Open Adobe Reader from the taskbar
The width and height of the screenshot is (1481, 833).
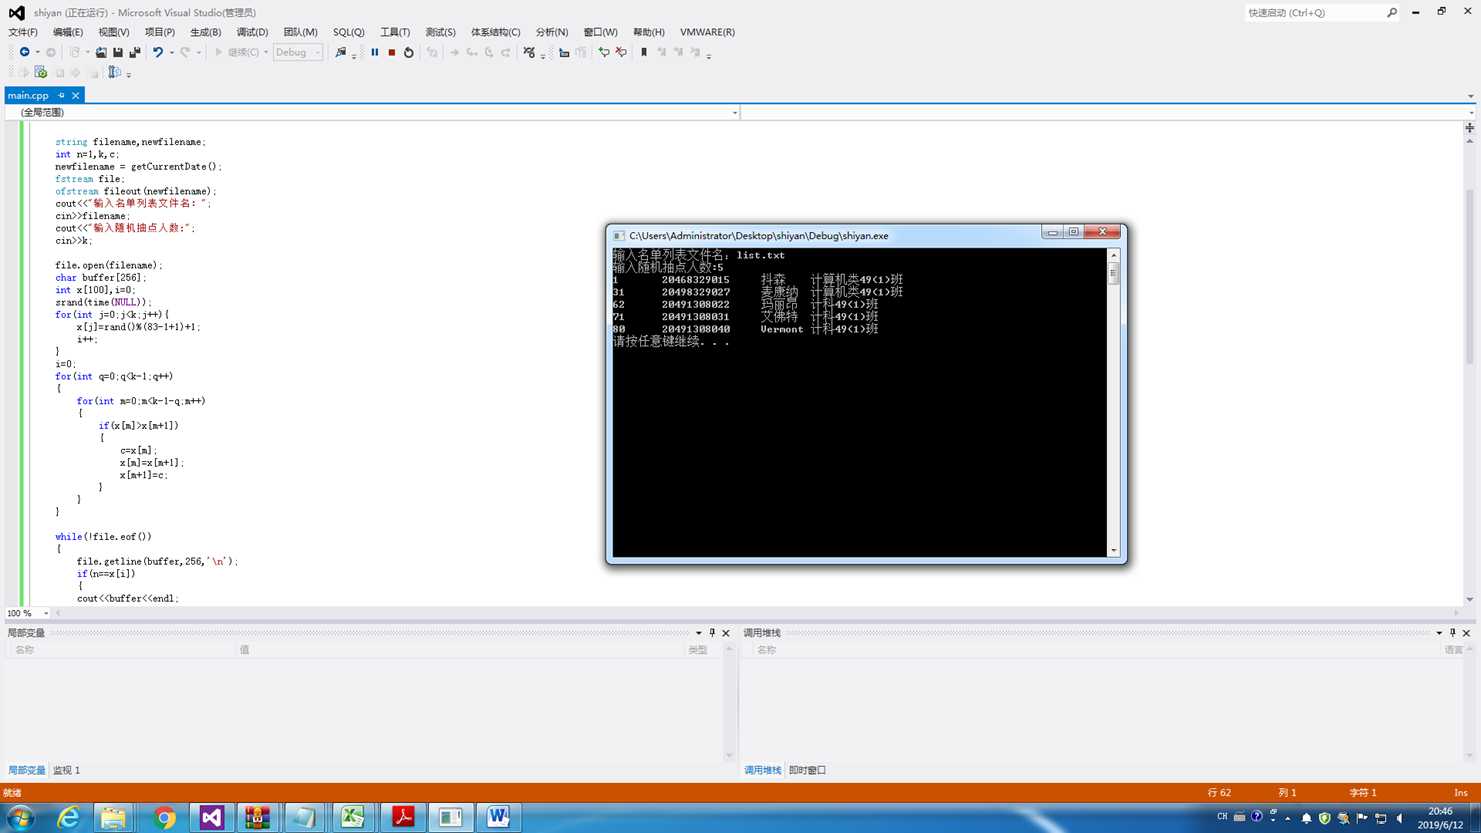[x=403, y=817]
